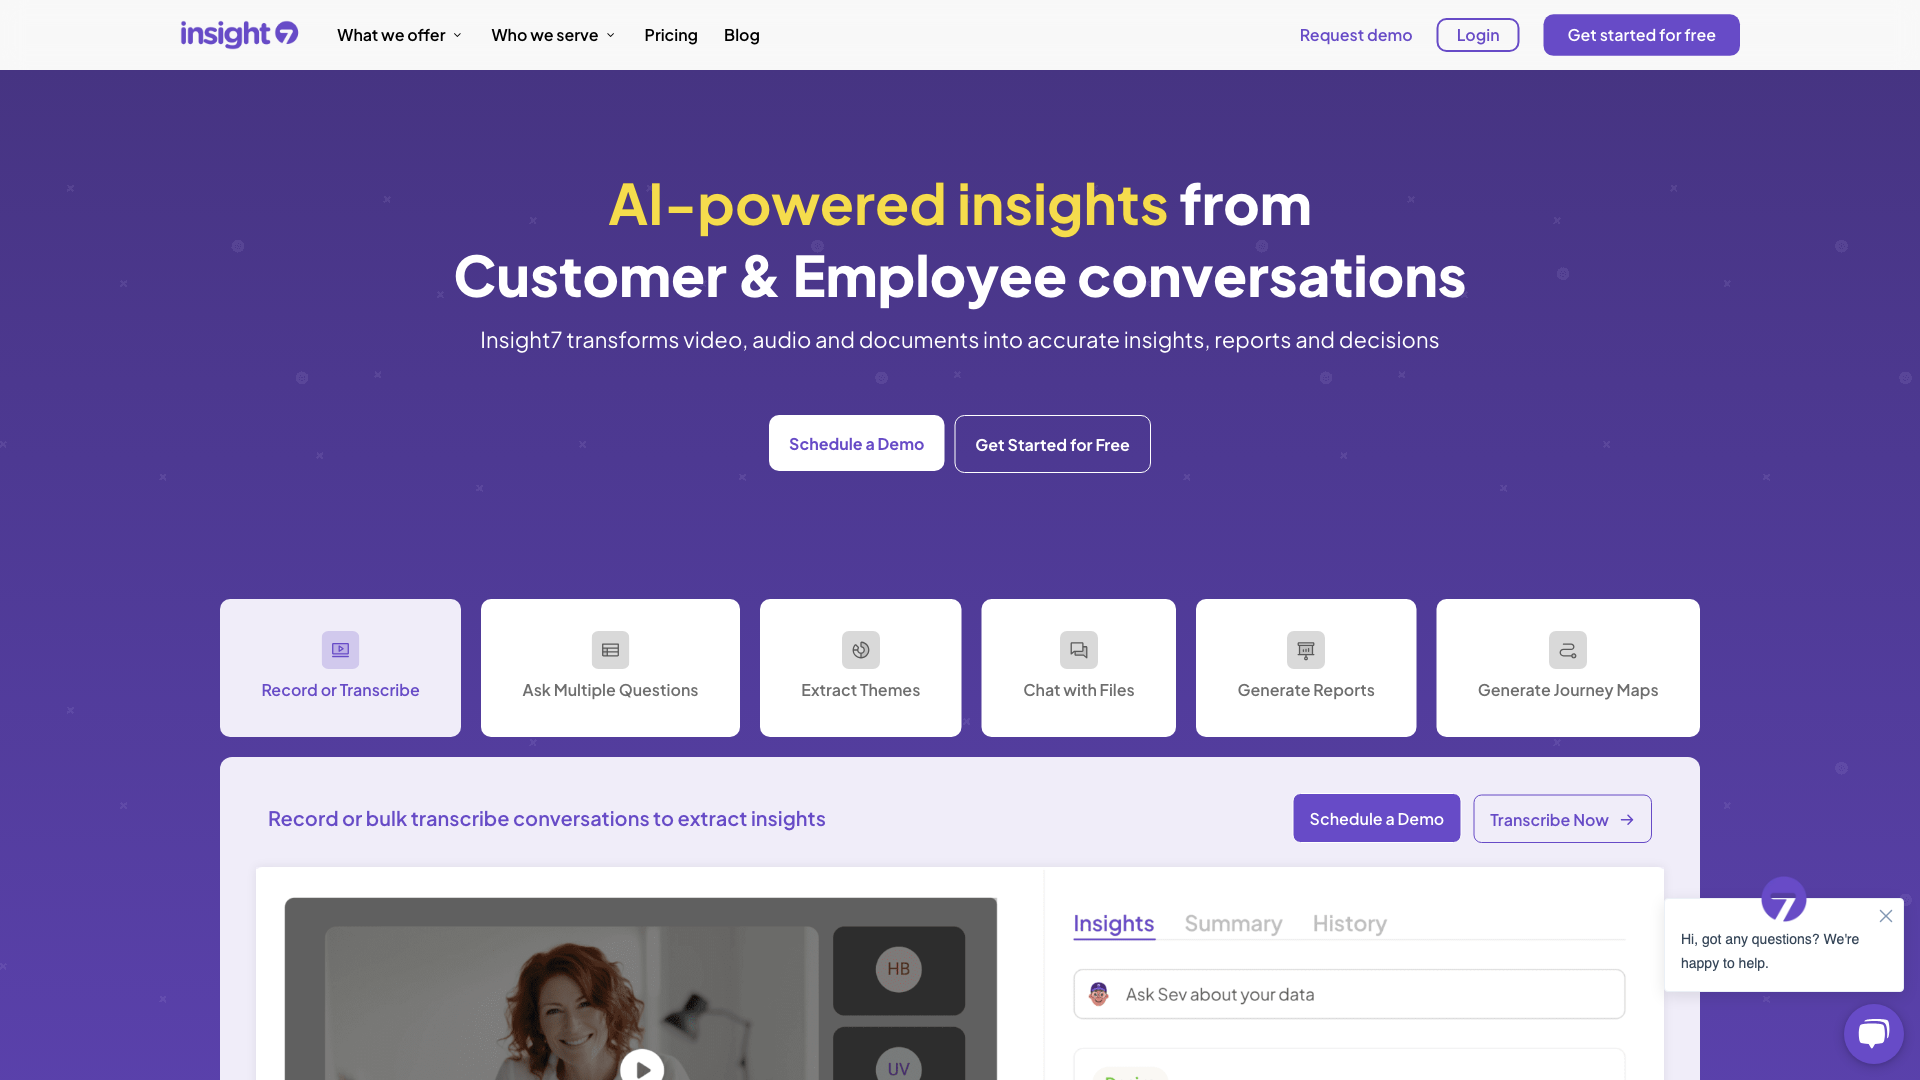Click the Transcribe Now link

coord(1563,819)
